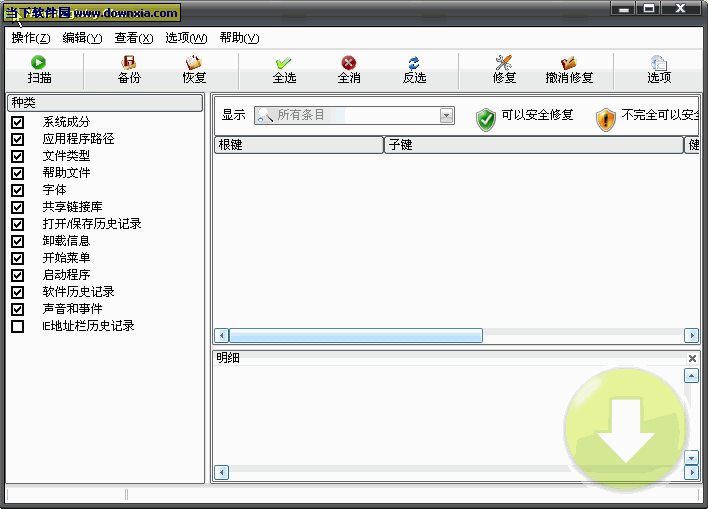The image size is (708, 509).
Task: Uncheck the 系统成分 checkbox
Action: tap(18, 122)
